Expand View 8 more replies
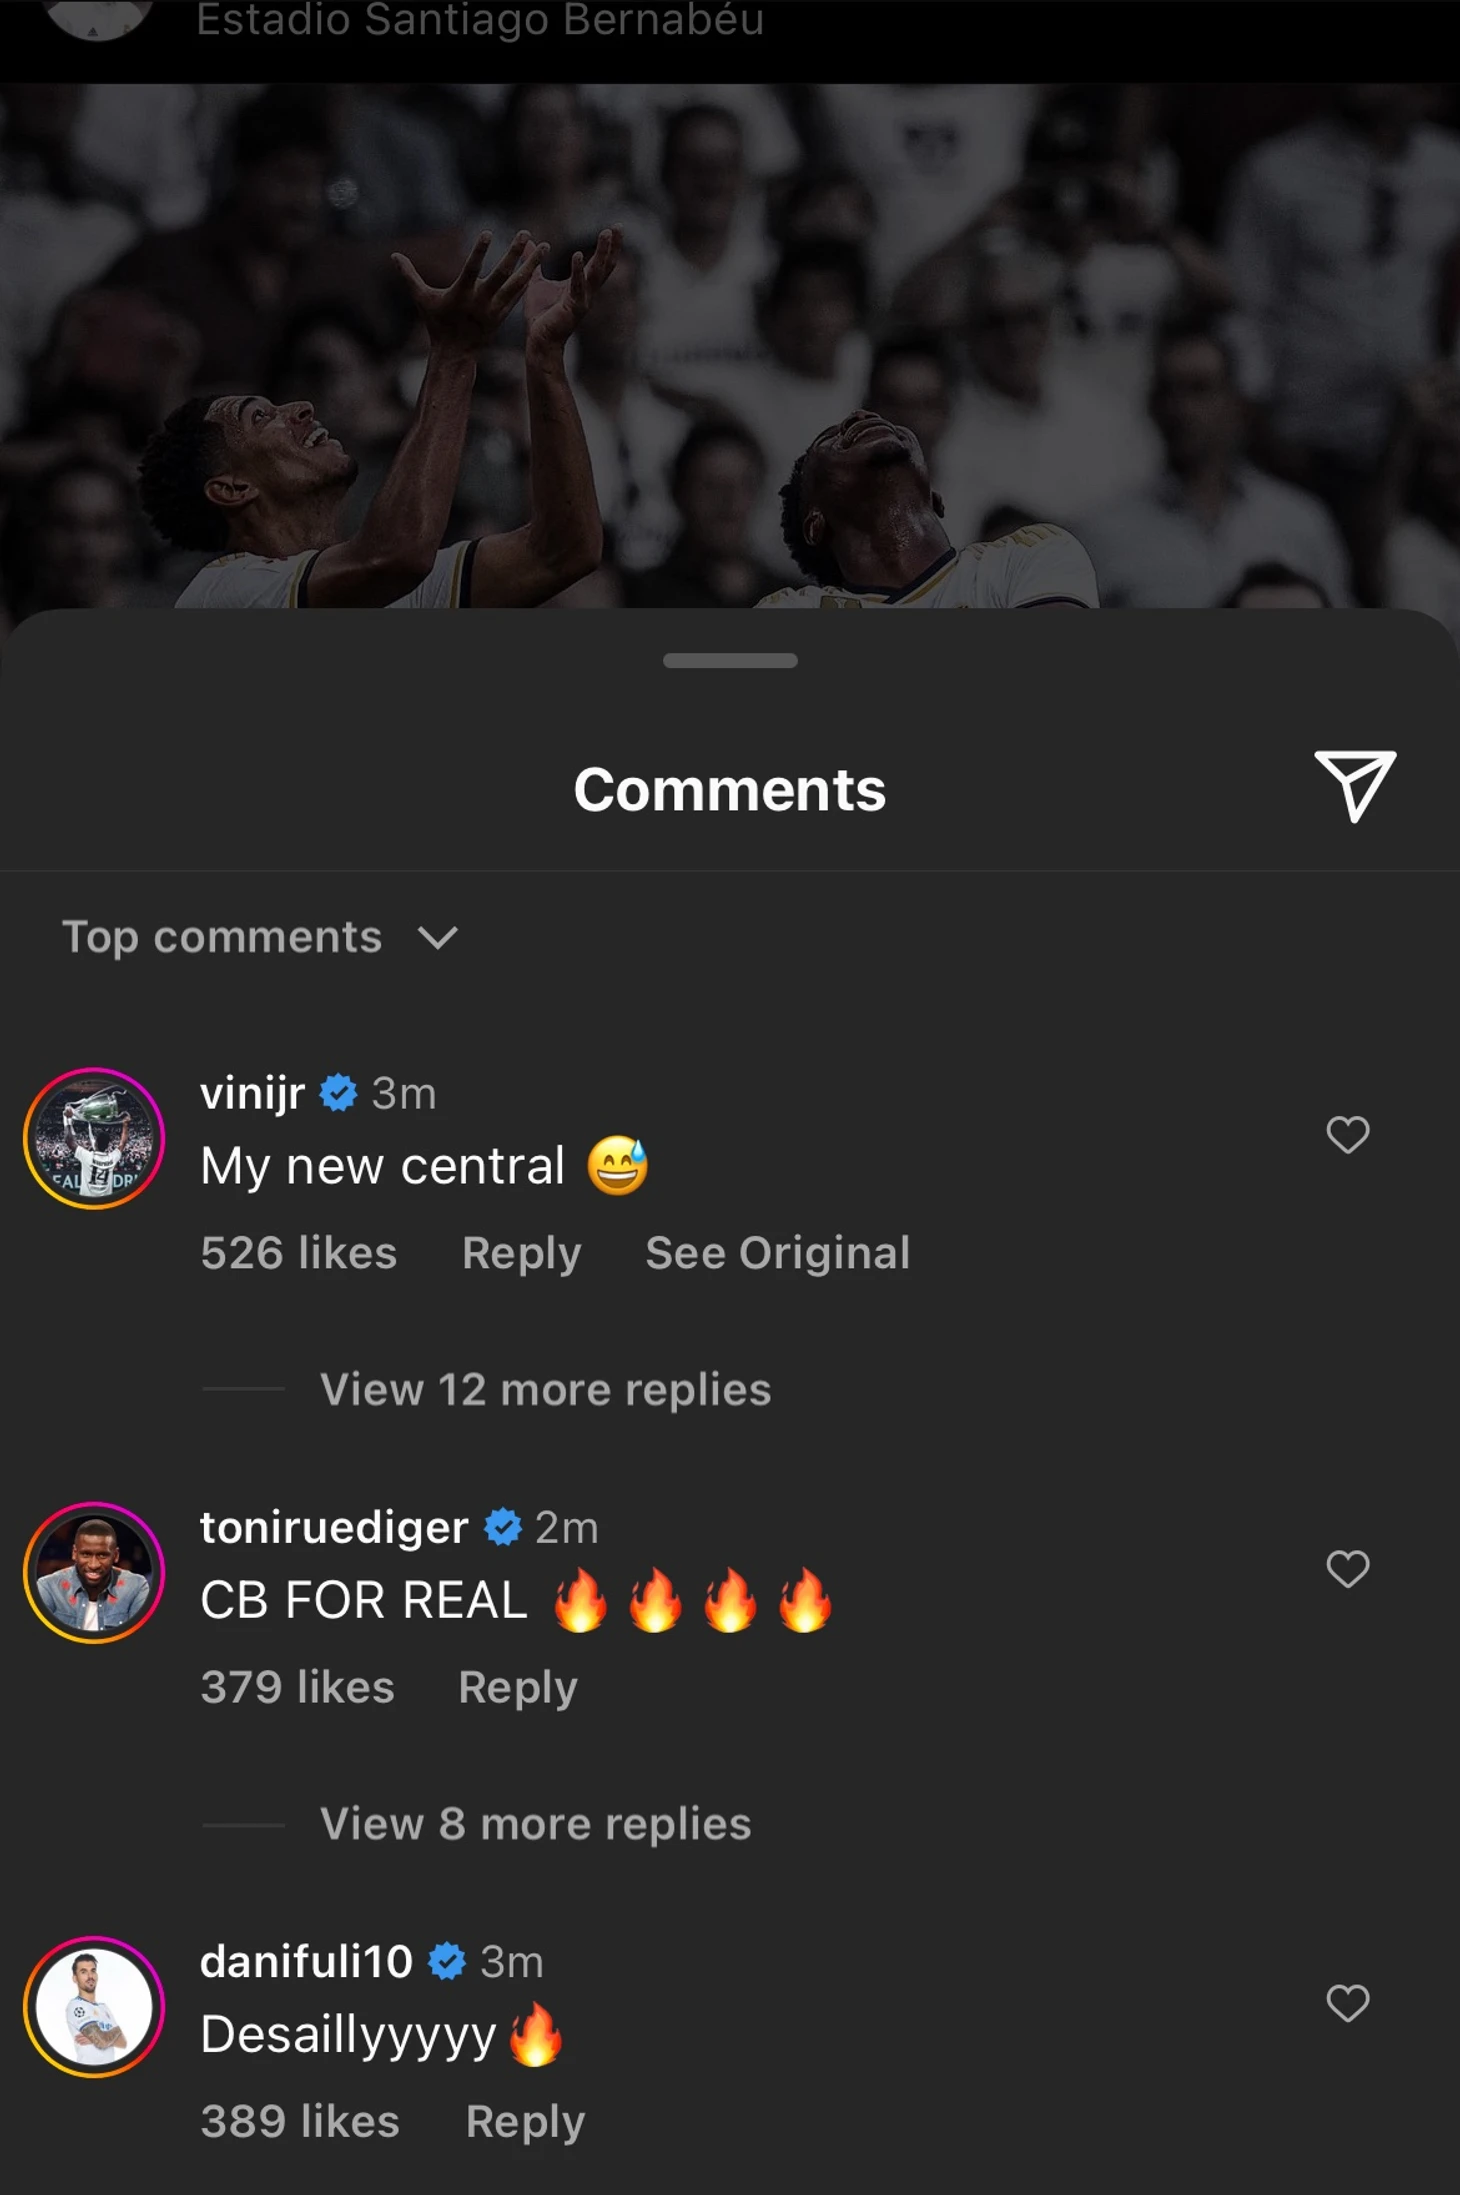The image size is (1460, 2195). (535, 1823)
